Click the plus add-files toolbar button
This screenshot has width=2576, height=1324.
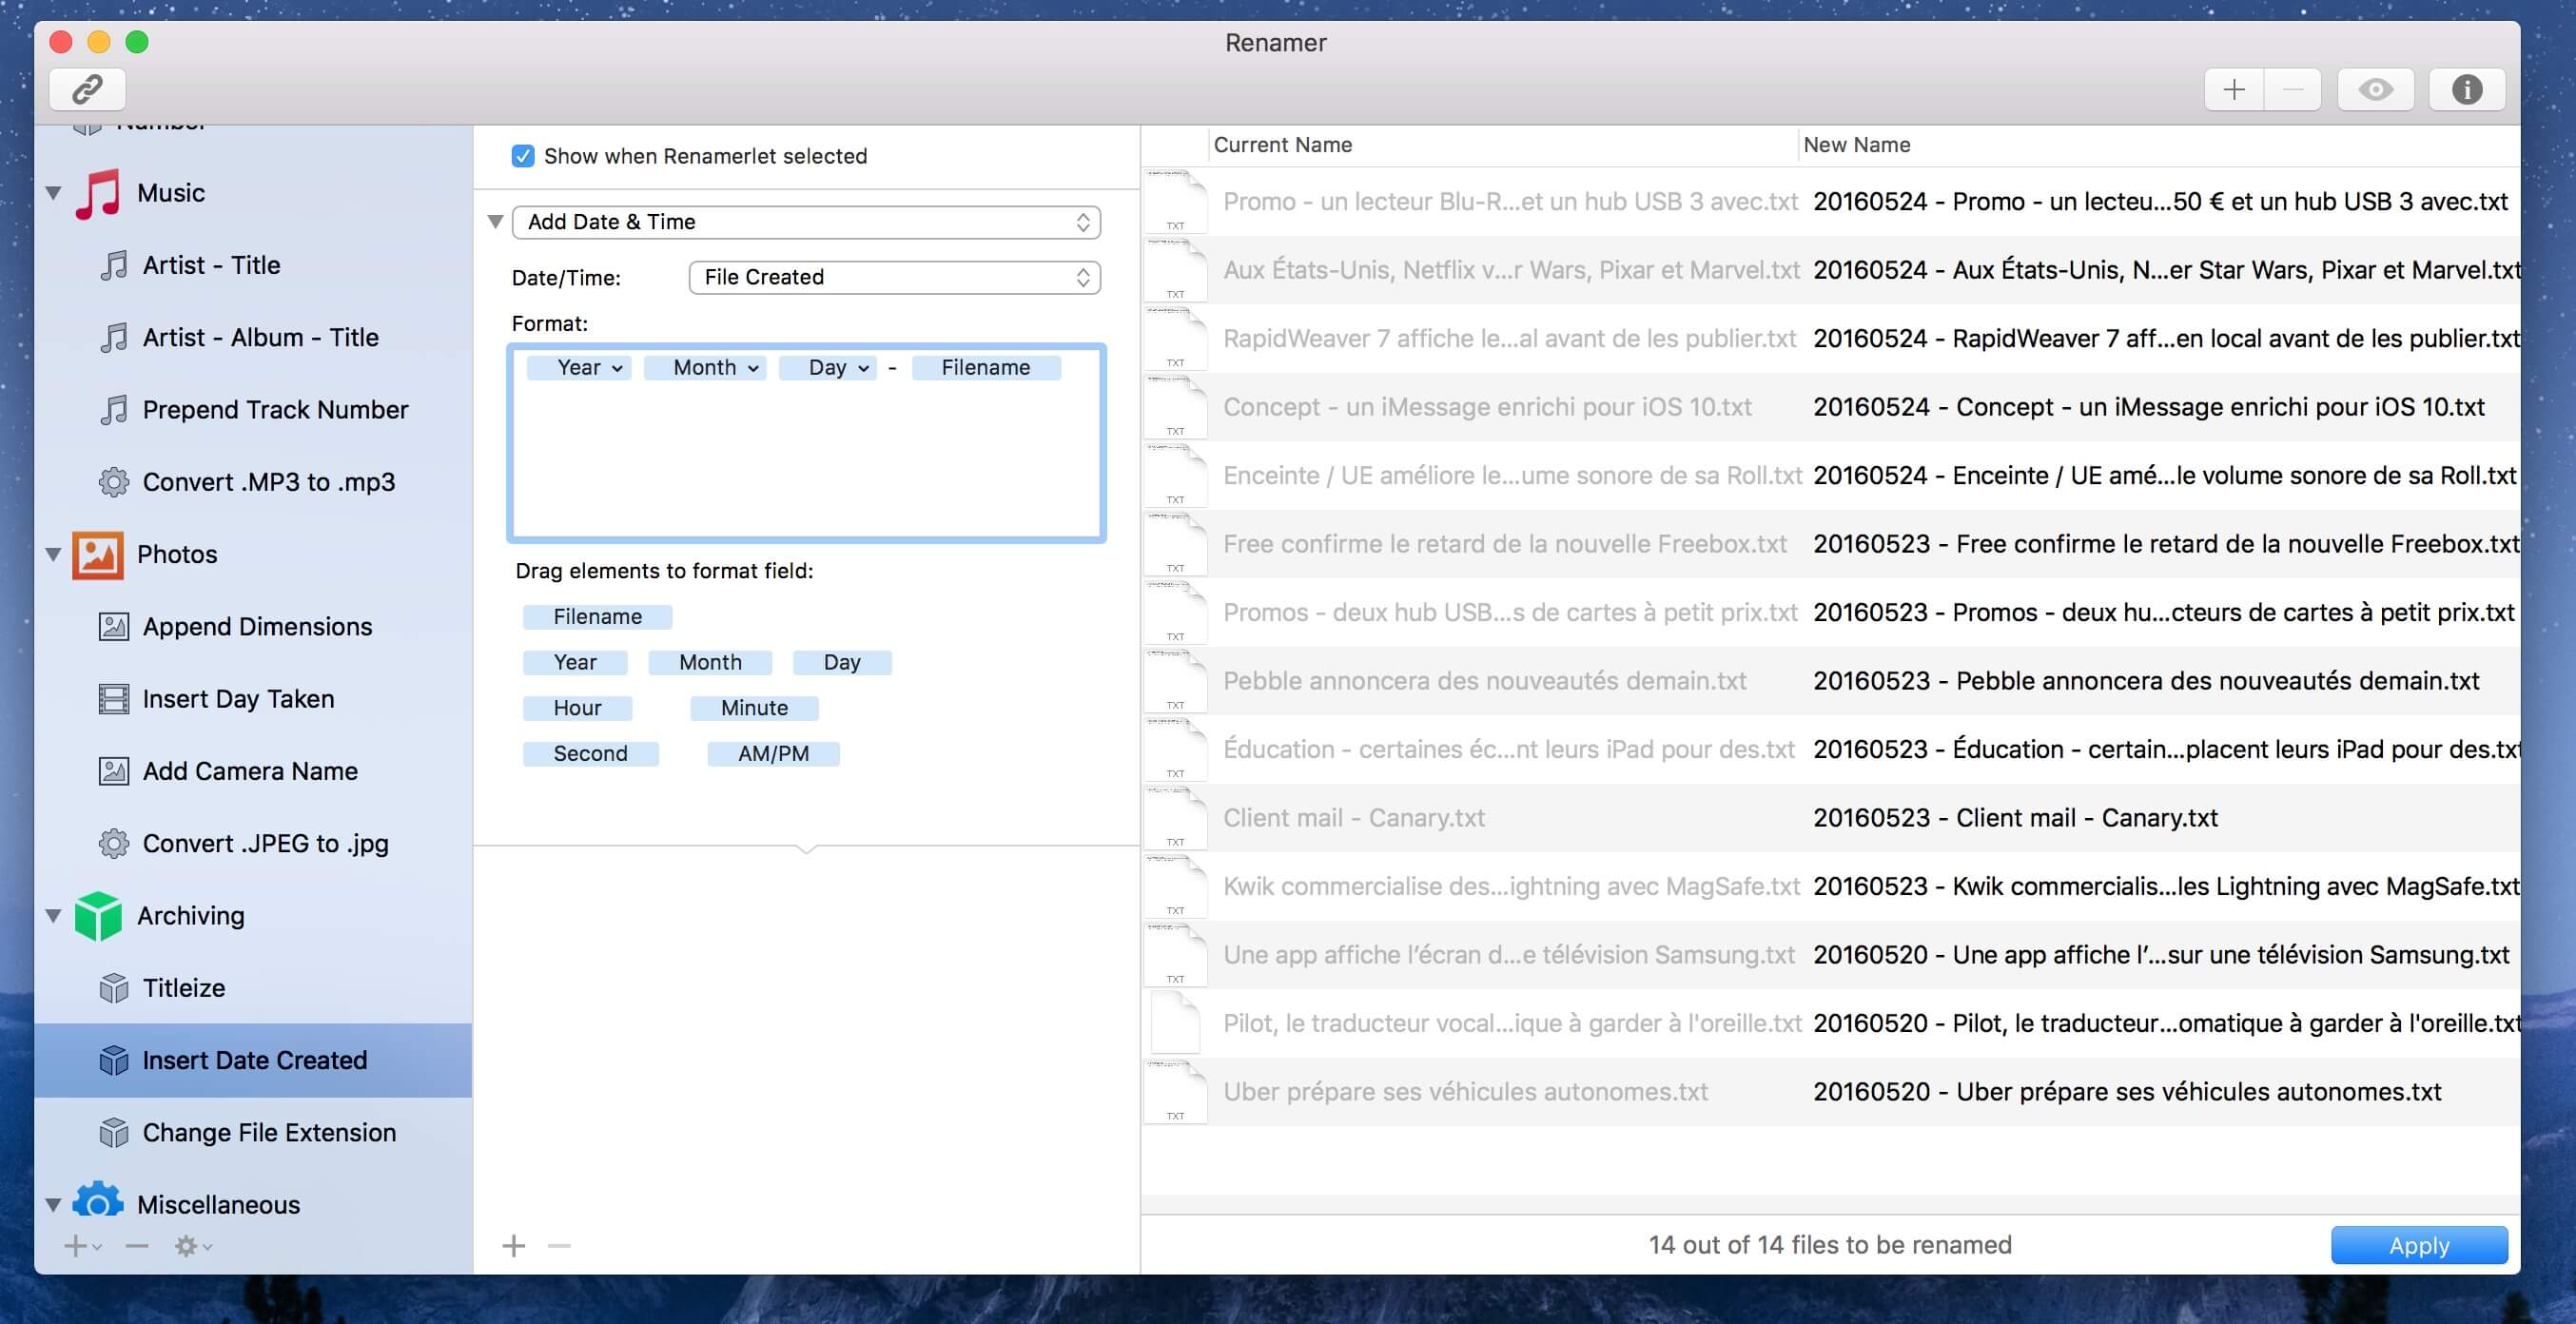click(x=2234, y=90)
